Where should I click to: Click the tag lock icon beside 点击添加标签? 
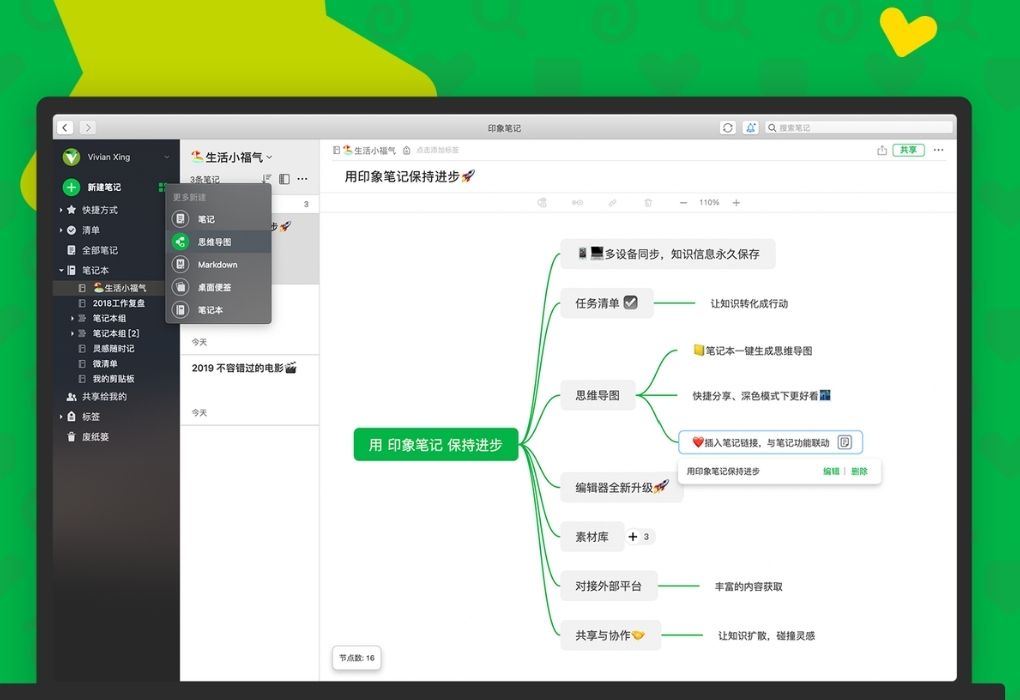tap(407, 150)
